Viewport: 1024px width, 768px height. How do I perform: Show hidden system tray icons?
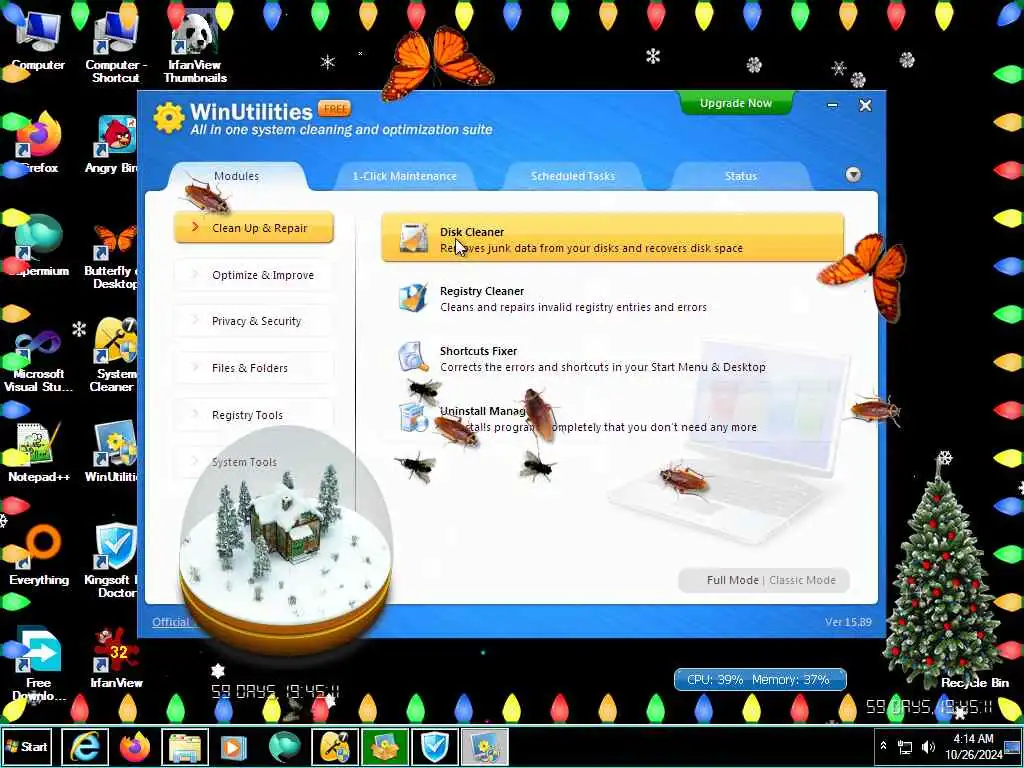883,746
